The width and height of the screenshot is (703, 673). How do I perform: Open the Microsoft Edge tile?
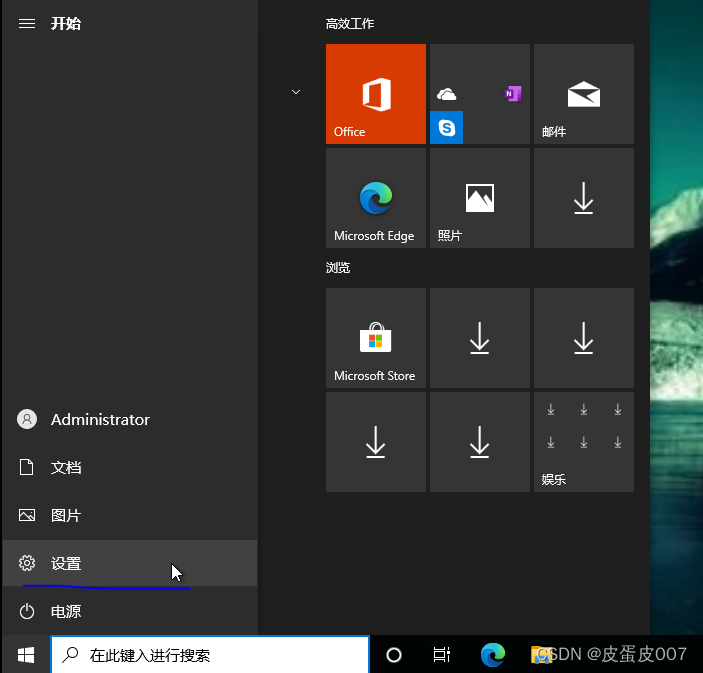pyautogui.click(x=376, y=198)
